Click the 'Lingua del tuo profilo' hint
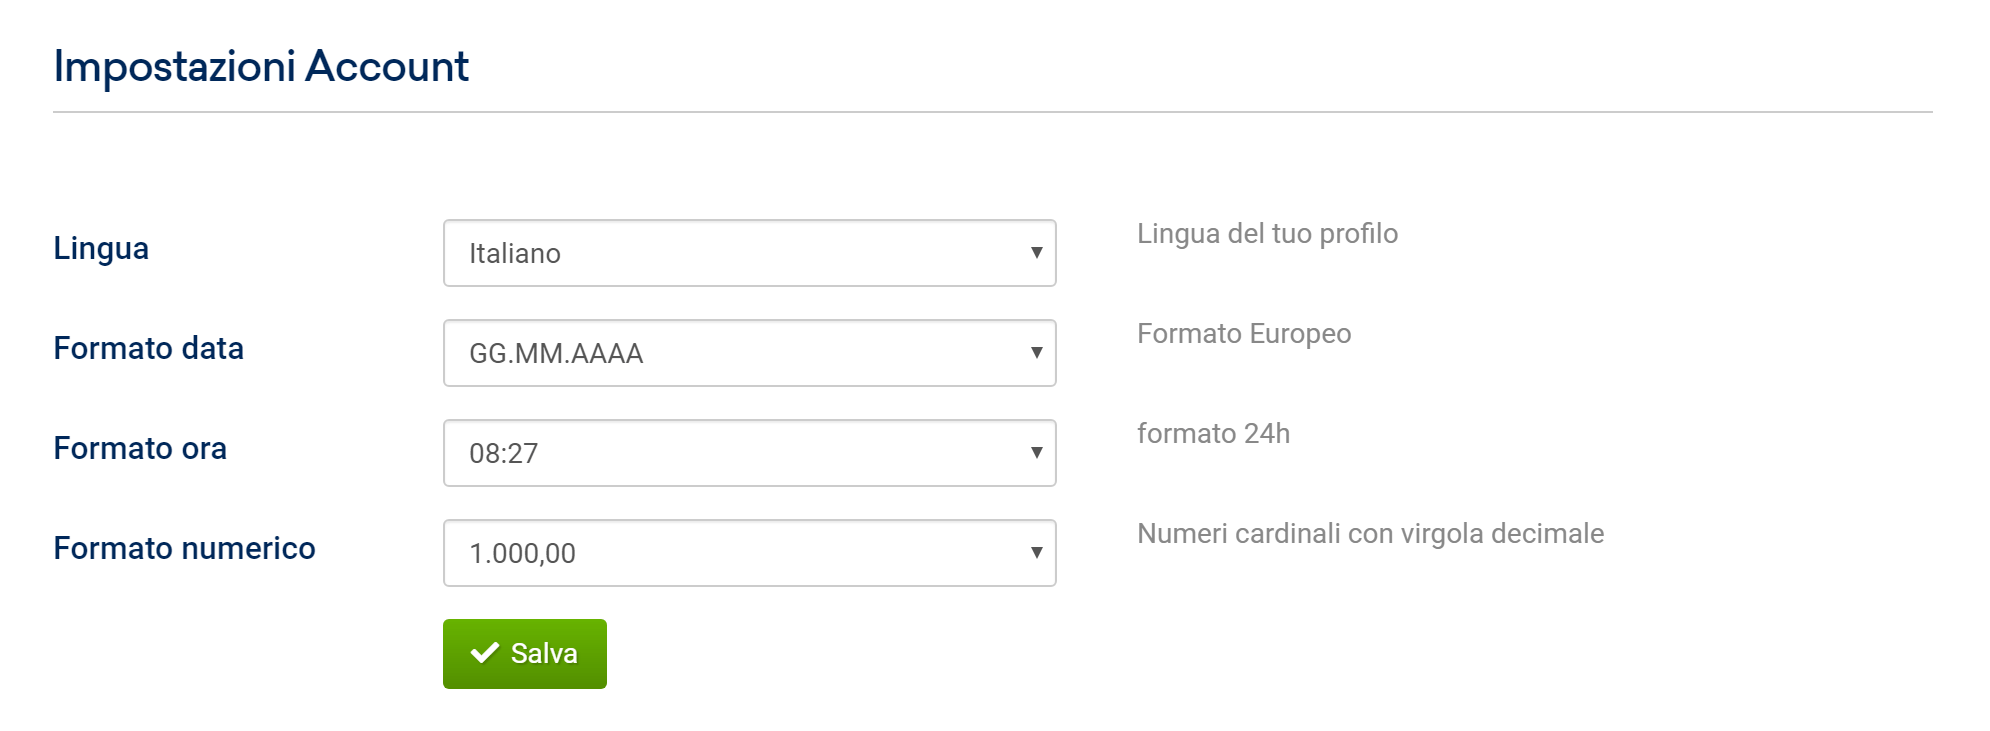 [1267, 233]
